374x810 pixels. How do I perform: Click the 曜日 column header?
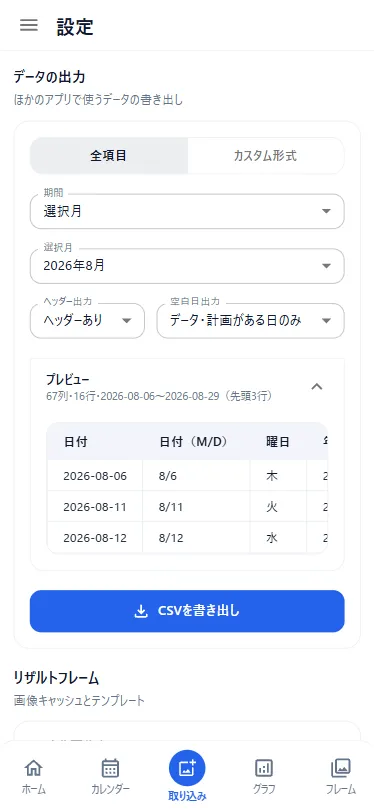click(x=277, y=442)
